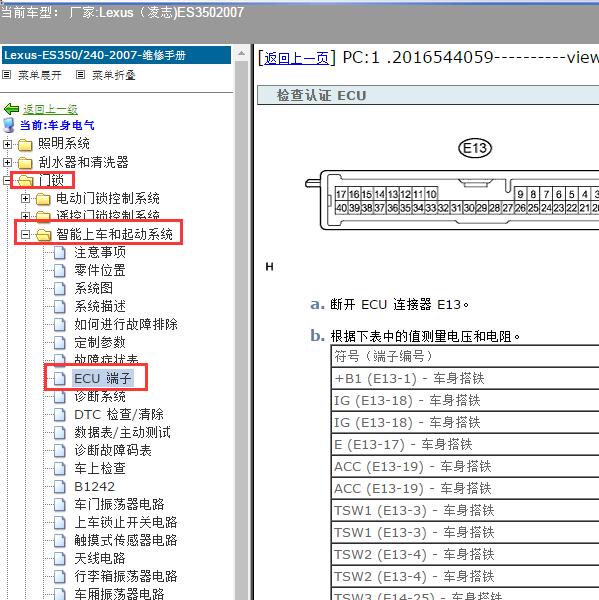The height and width of the screenshot is (600, 599).
Task: Open the 定制参数 page
Action: tap(100, 342)
